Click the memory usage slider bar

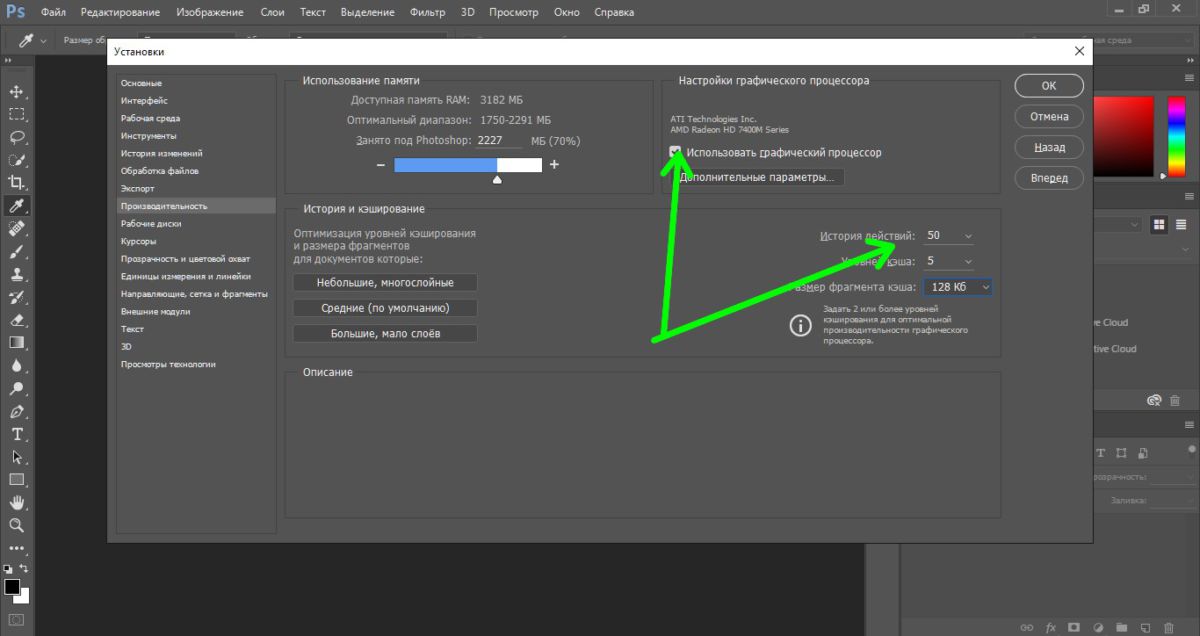[x=468, y=164]
